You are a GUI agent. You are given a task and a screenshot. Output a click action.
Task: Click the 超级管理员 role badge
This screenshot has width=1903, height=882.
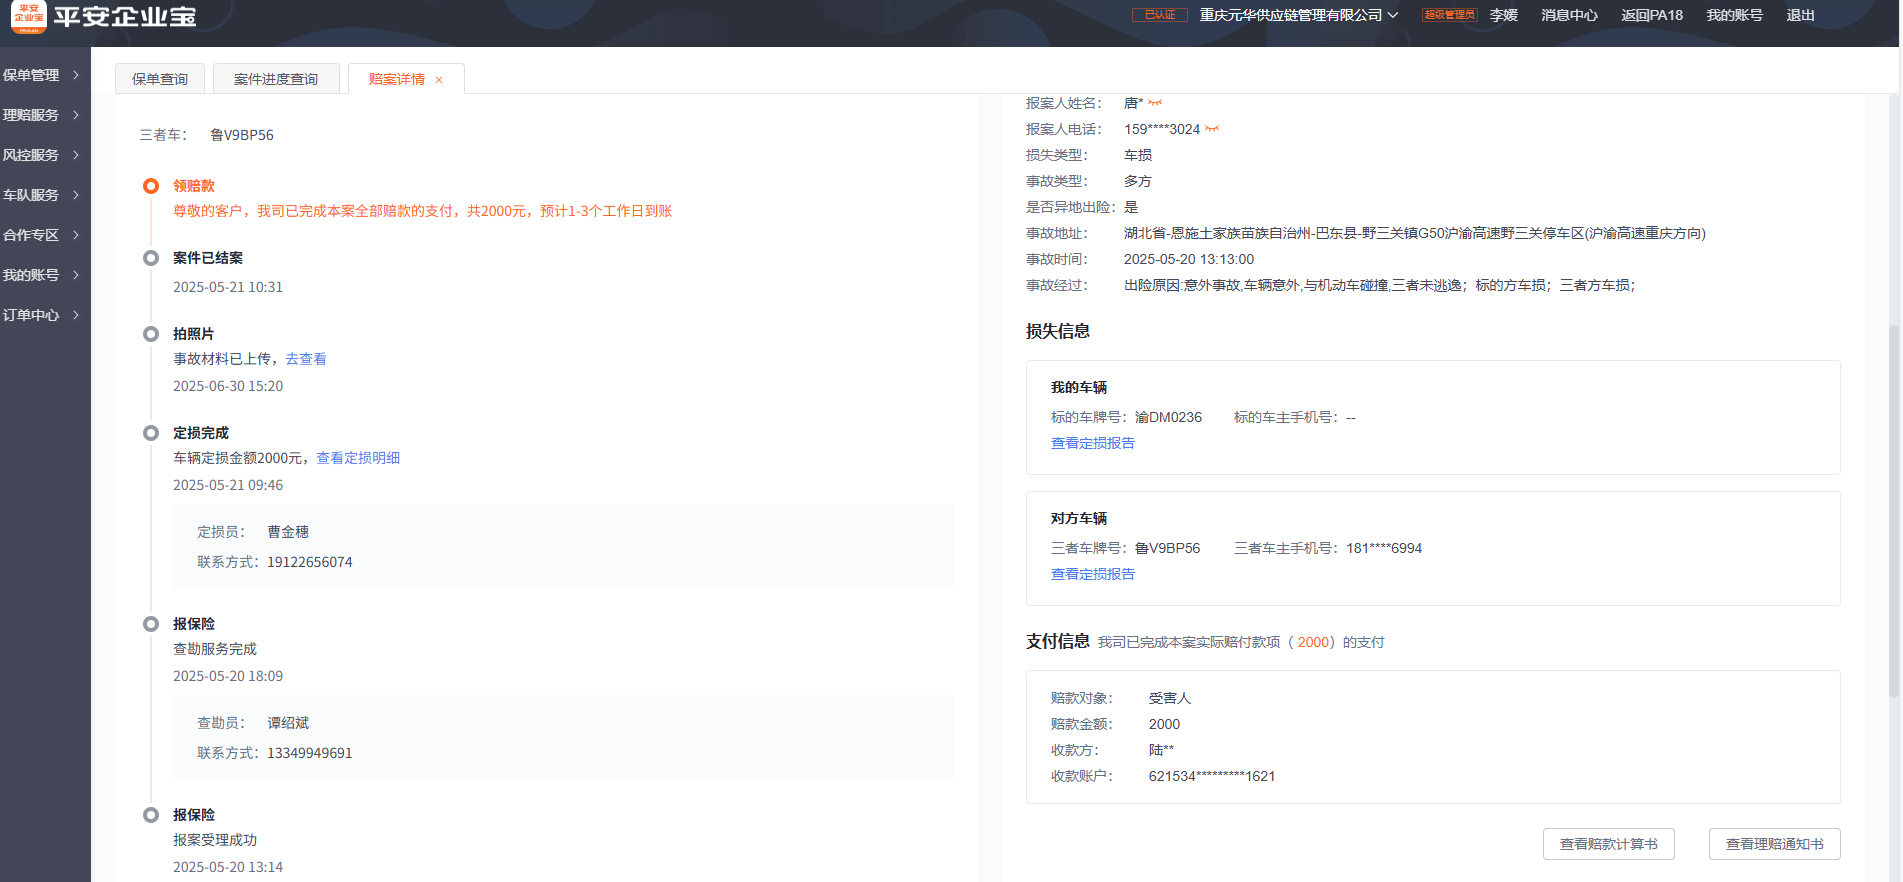tap(1449, 15)
